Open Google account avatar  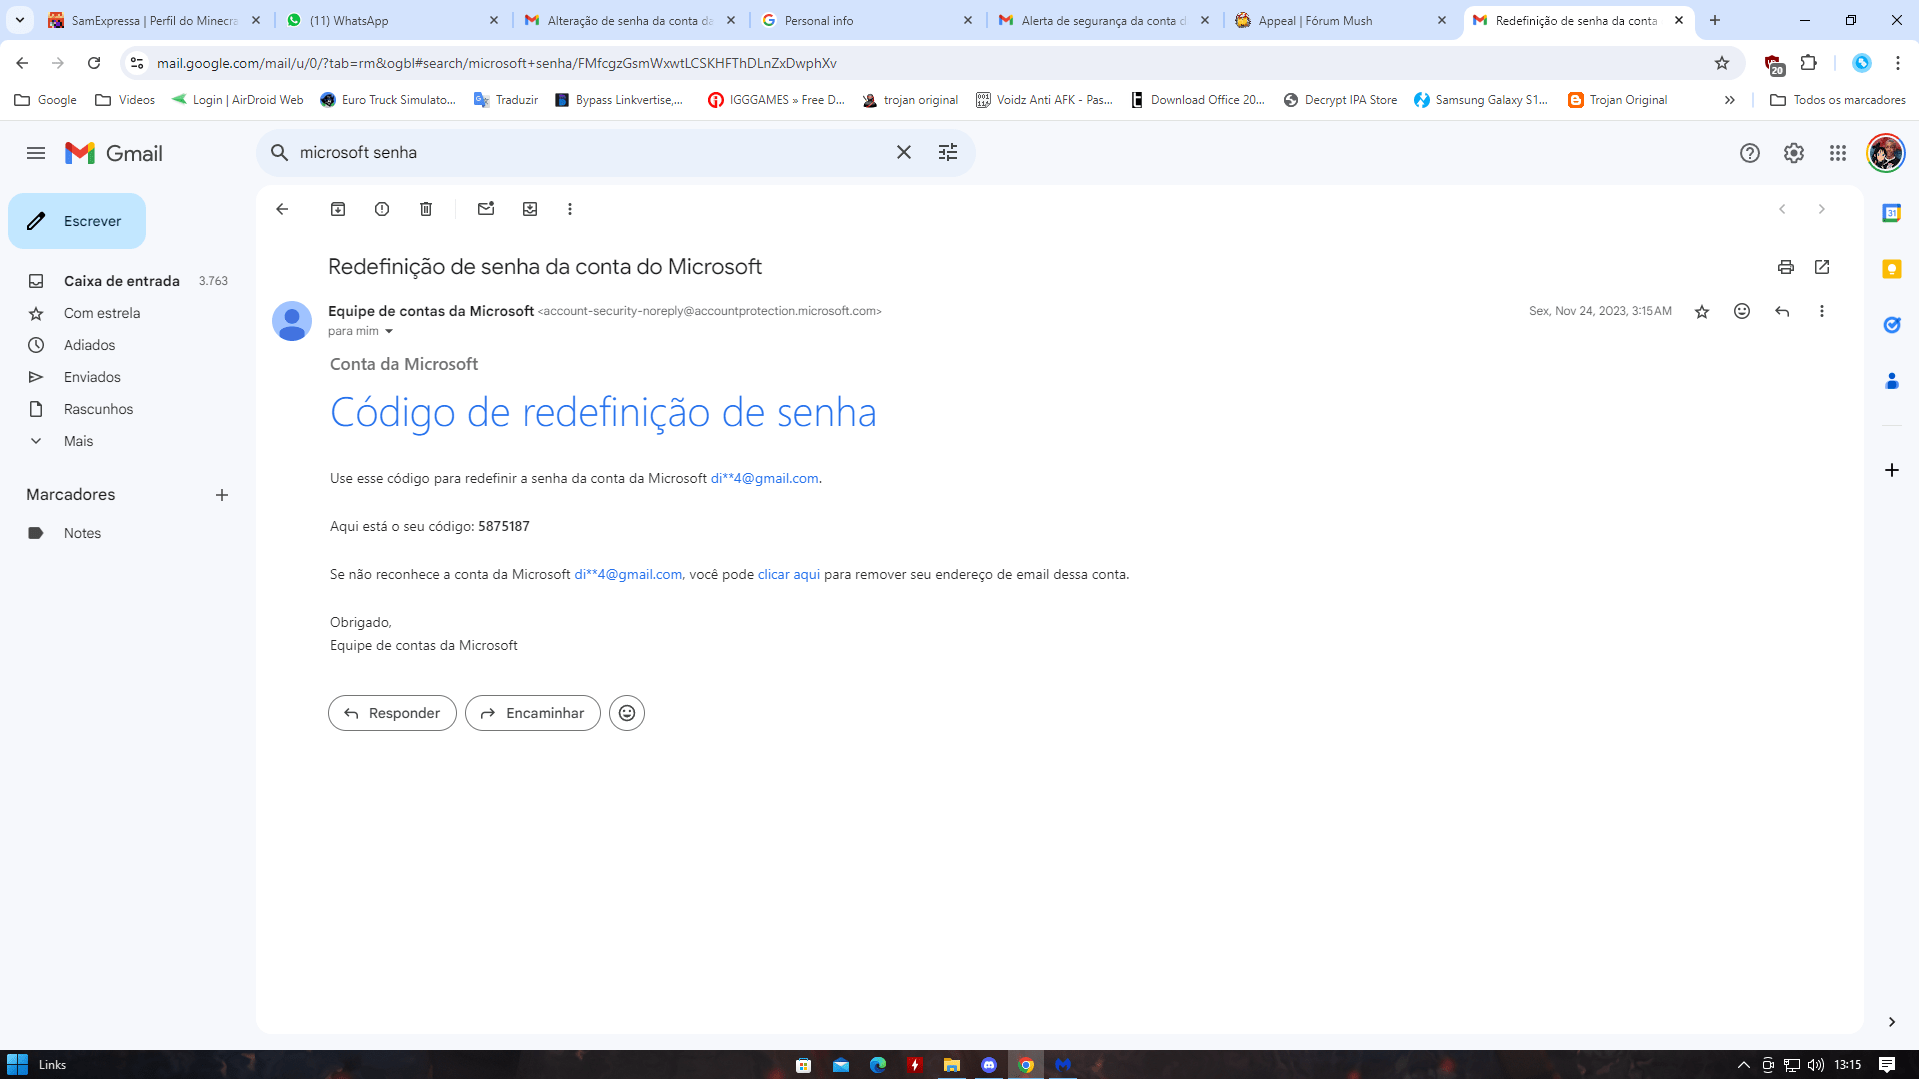coord(1886,153)
